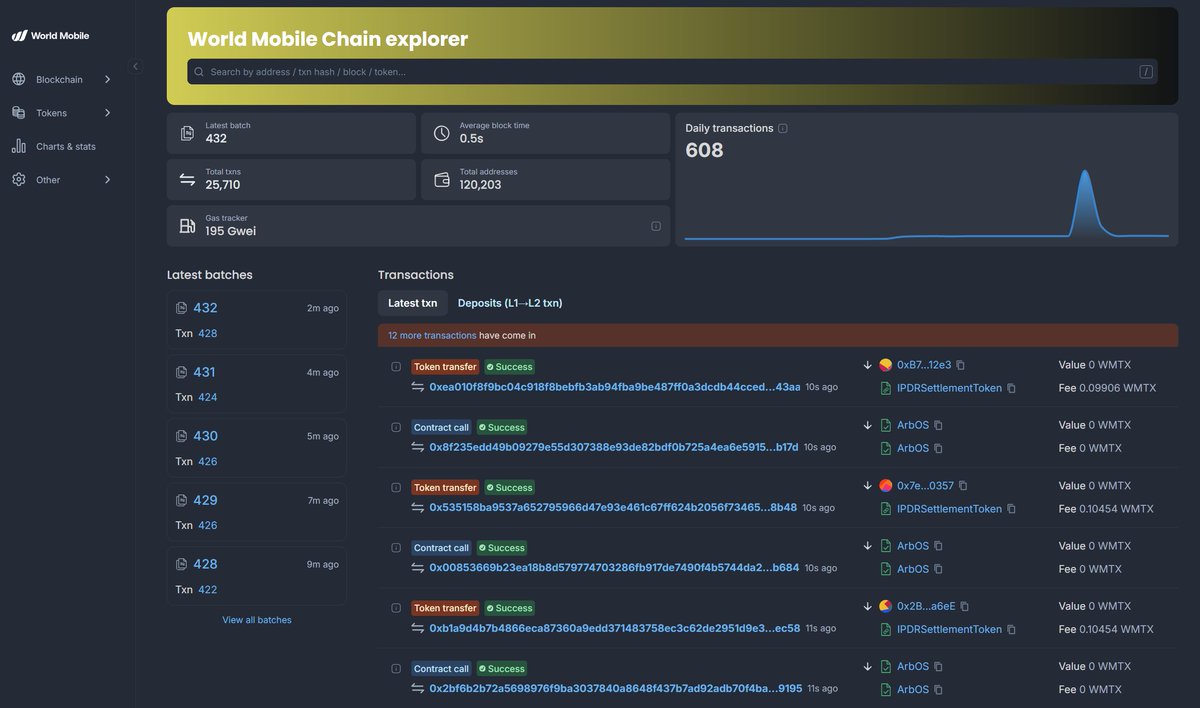Click the World Mobile logo icon

(x=19, y=33)
